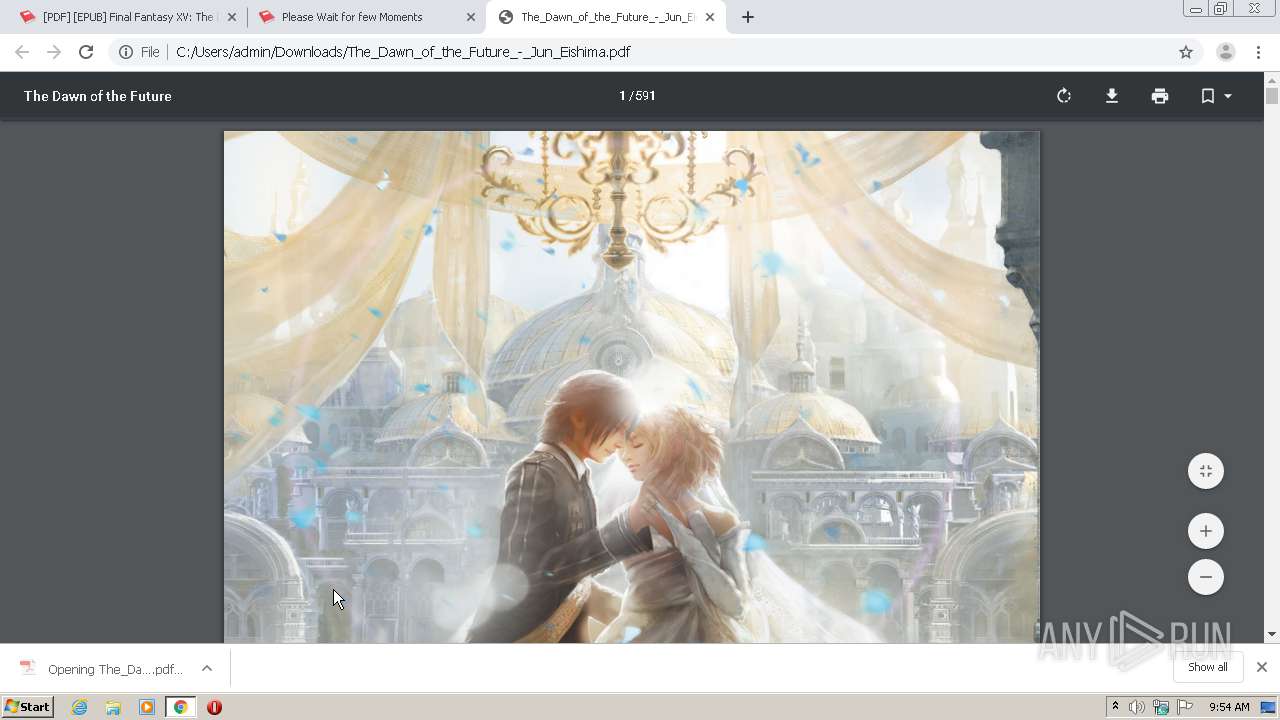Open Action Center flag in system tray

(1185, 707)
